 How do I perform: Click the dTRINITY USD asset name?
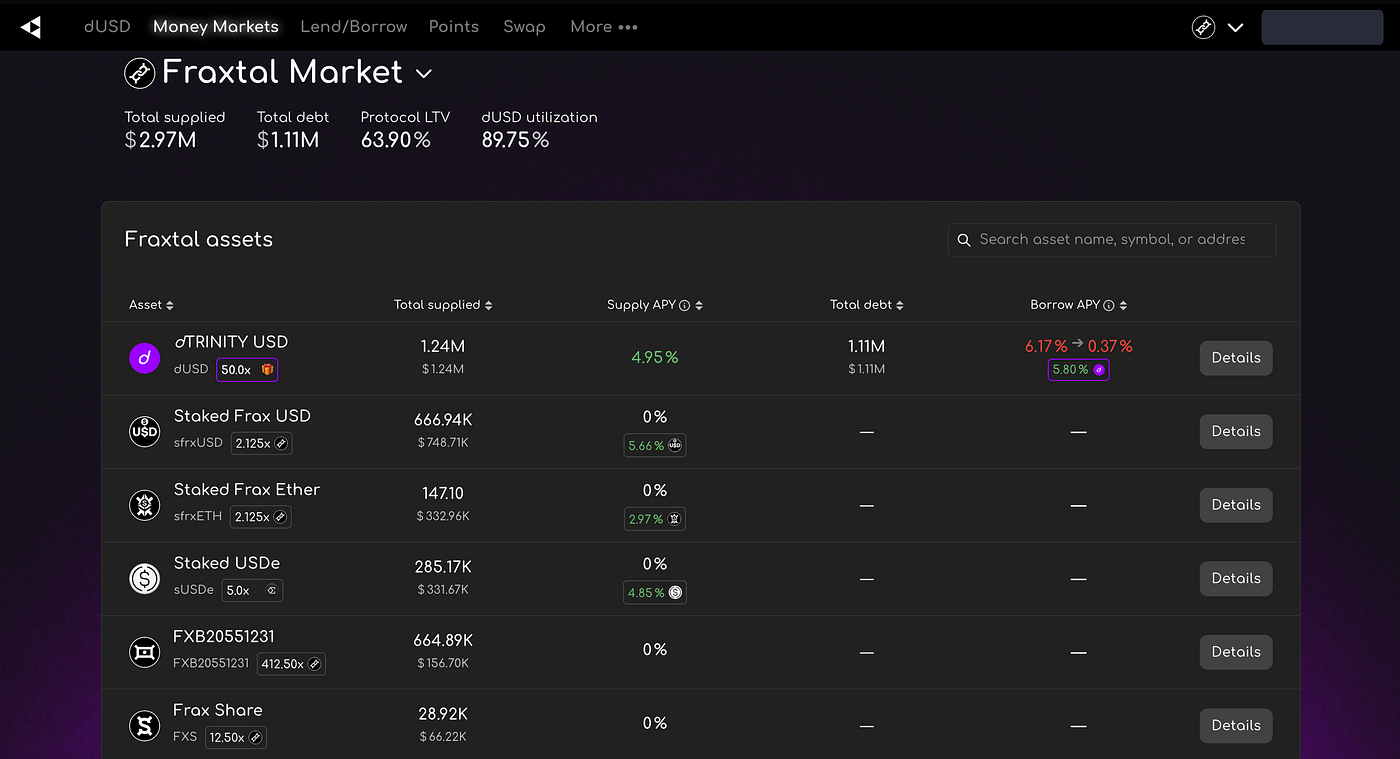[231, 342]
